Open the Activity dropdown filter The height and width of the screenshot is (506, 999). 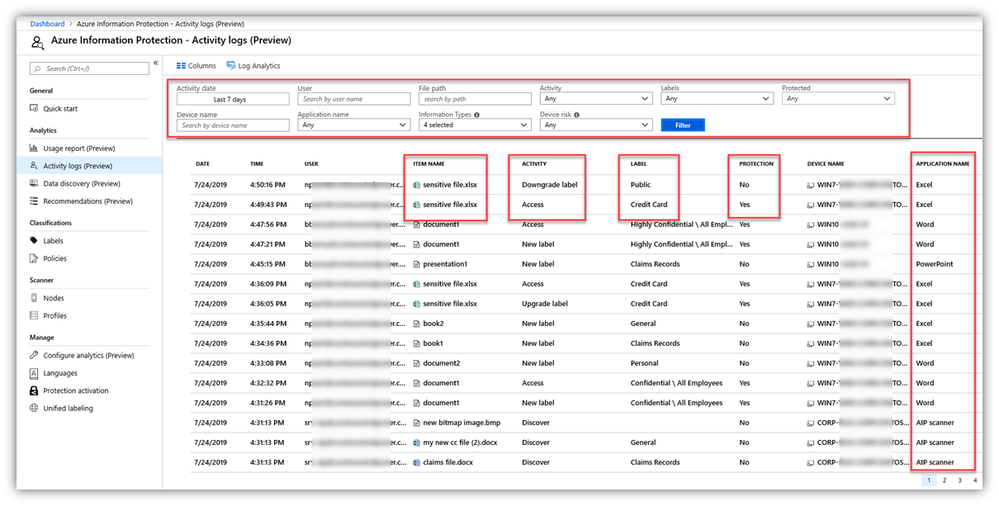click(596, 99)
